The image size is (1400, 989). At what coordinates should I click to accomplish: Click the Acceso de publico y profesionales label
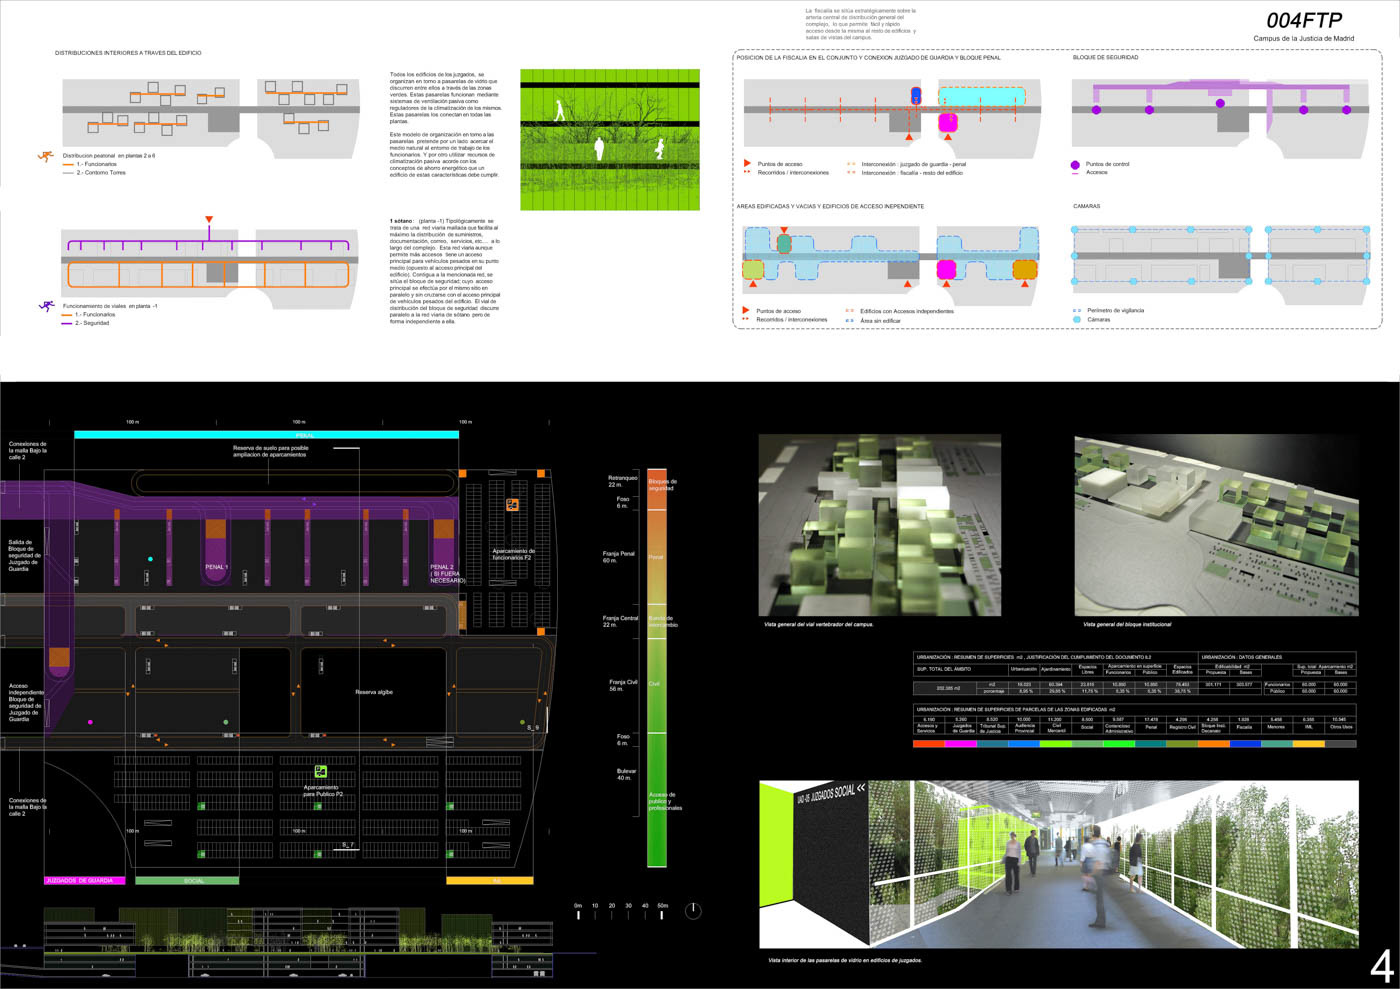pos(665,801)
